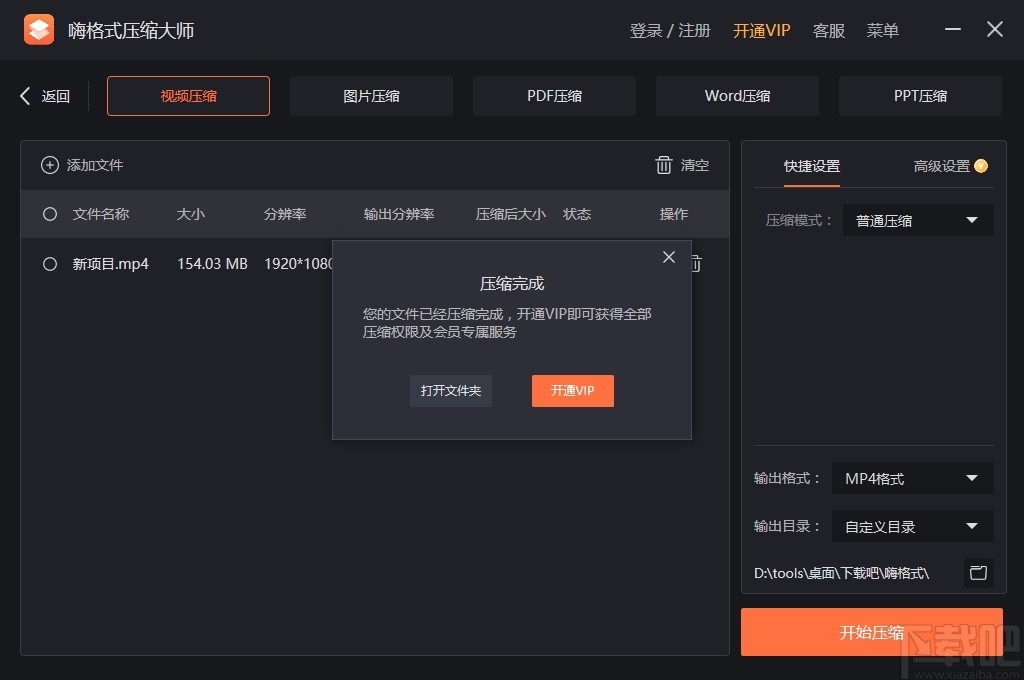Switch to the 图片压缩 tab
This screenshot has height=680, width=1024.
point(371,95)
